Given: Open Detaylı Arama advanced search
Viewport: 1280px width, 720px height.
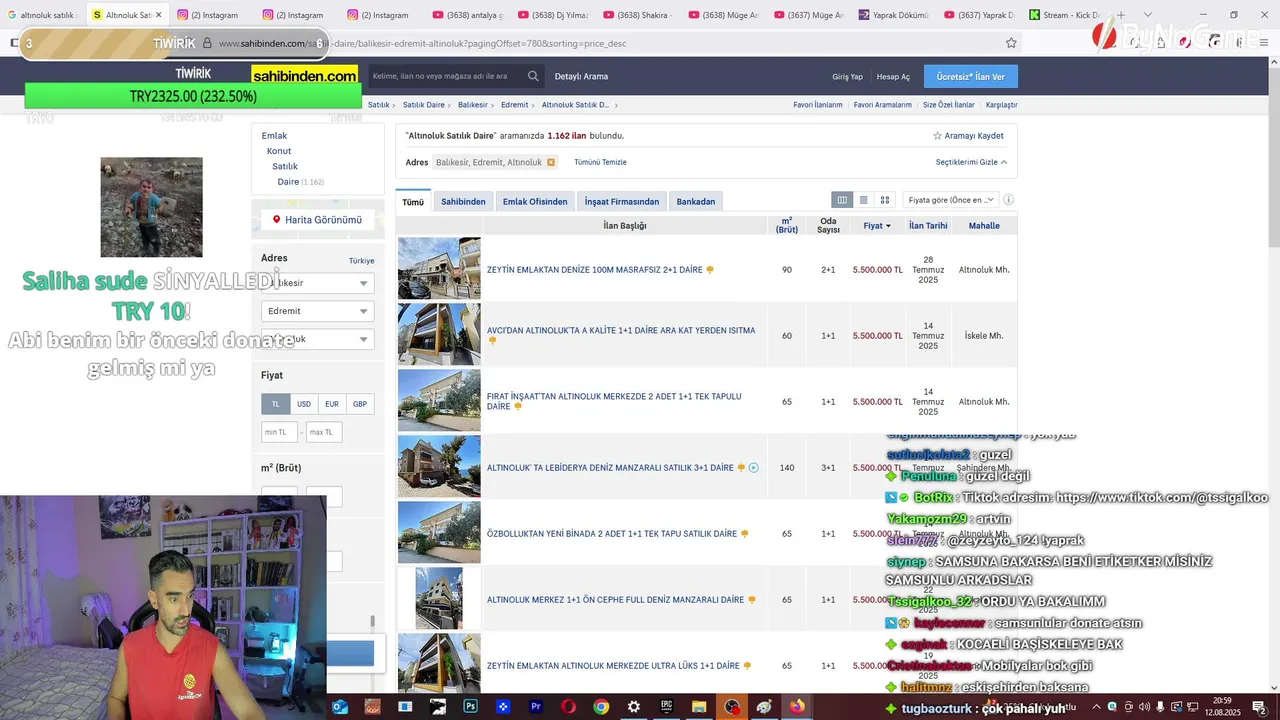Looking at the screenshot, I should [581, 76].
